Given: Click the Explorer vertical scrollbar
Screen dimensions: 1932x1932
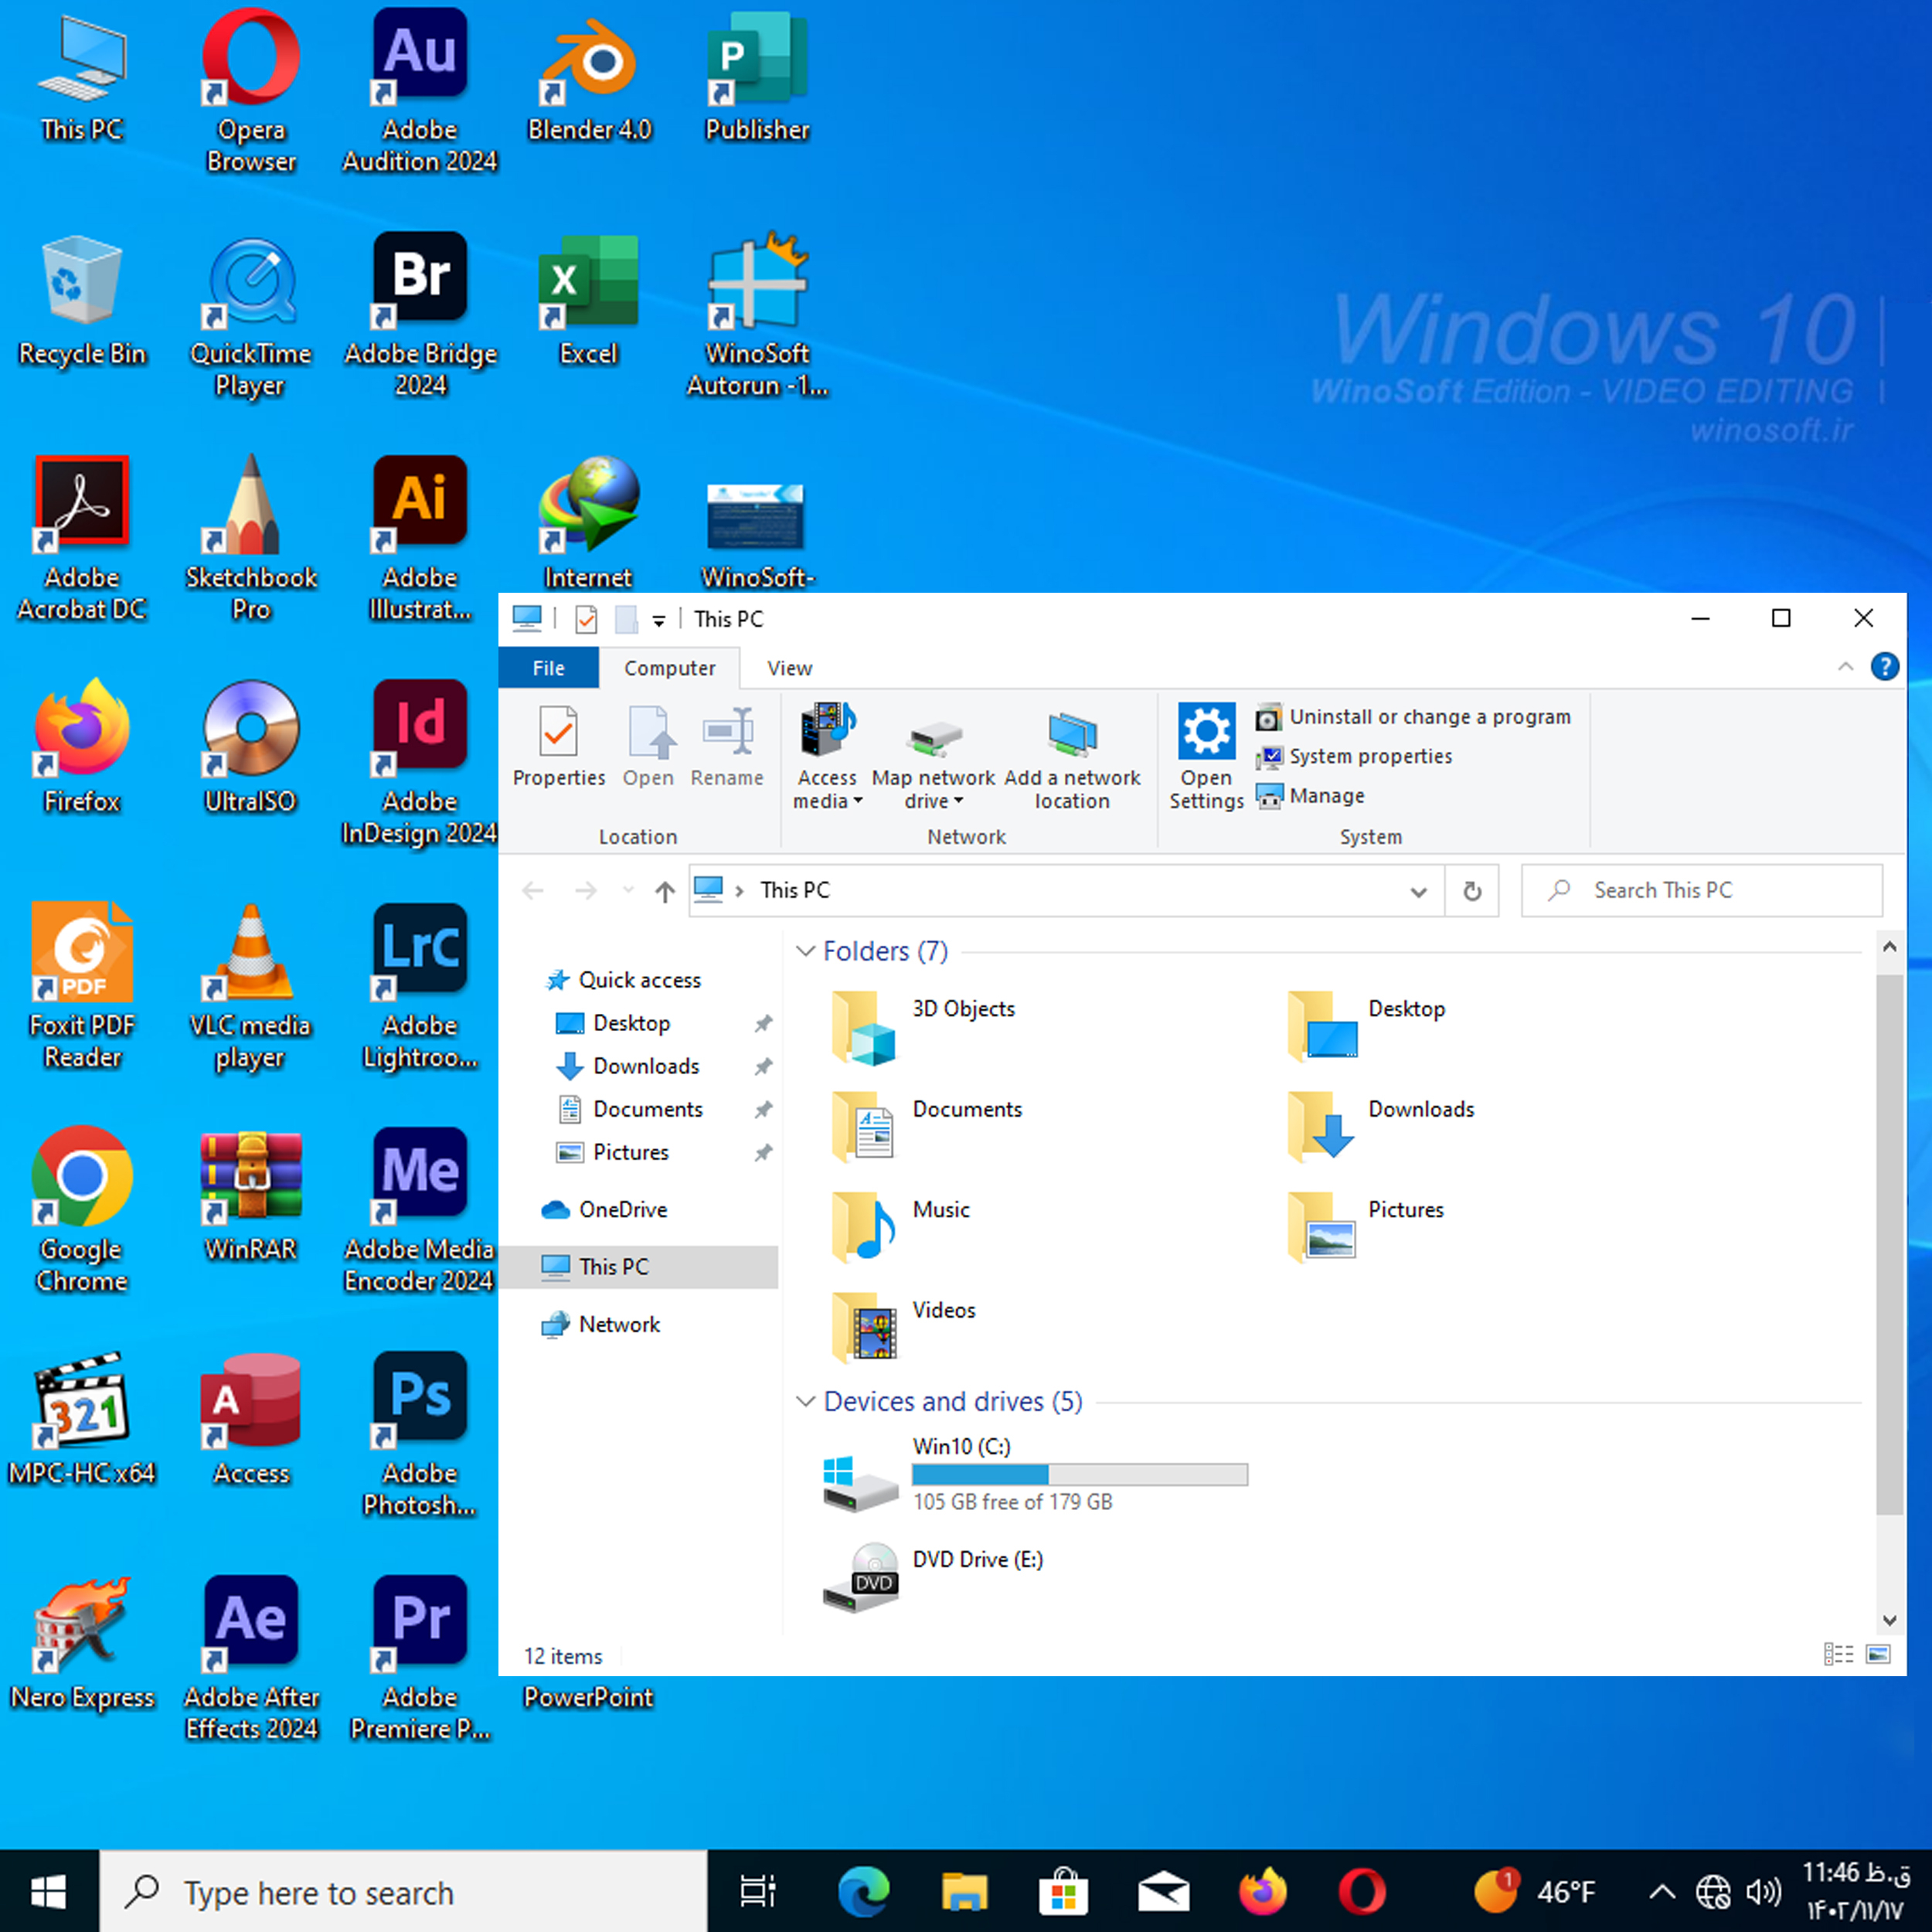Looking at the screenshot, I should click(x=1889, y=1244).
